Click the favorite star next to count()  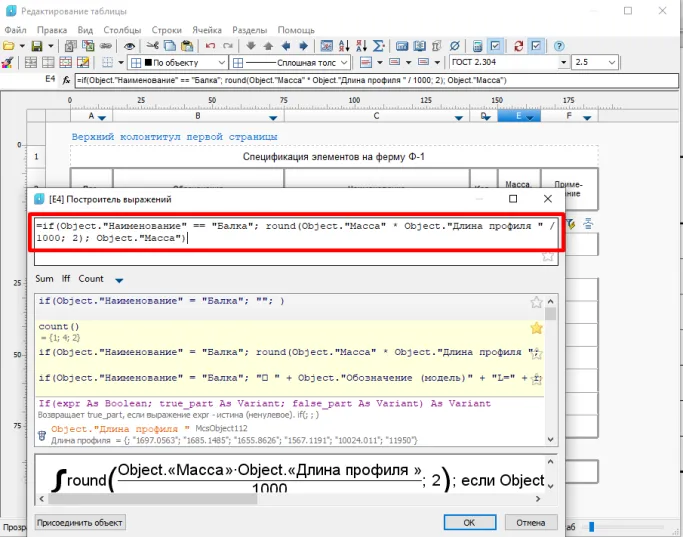tap(537, 328)
